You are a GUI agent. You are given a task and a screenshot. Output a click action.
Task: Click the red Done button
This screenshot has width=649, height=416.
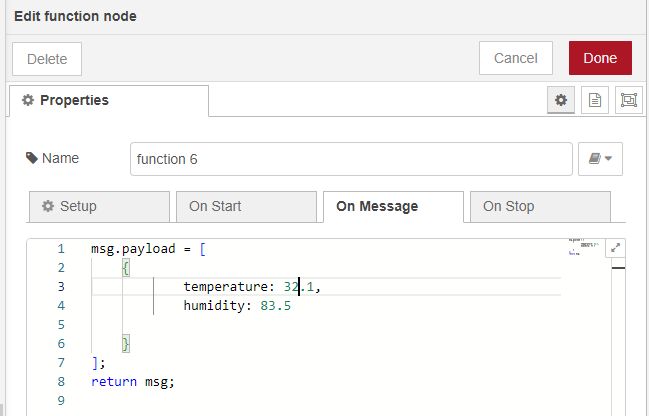600,58
